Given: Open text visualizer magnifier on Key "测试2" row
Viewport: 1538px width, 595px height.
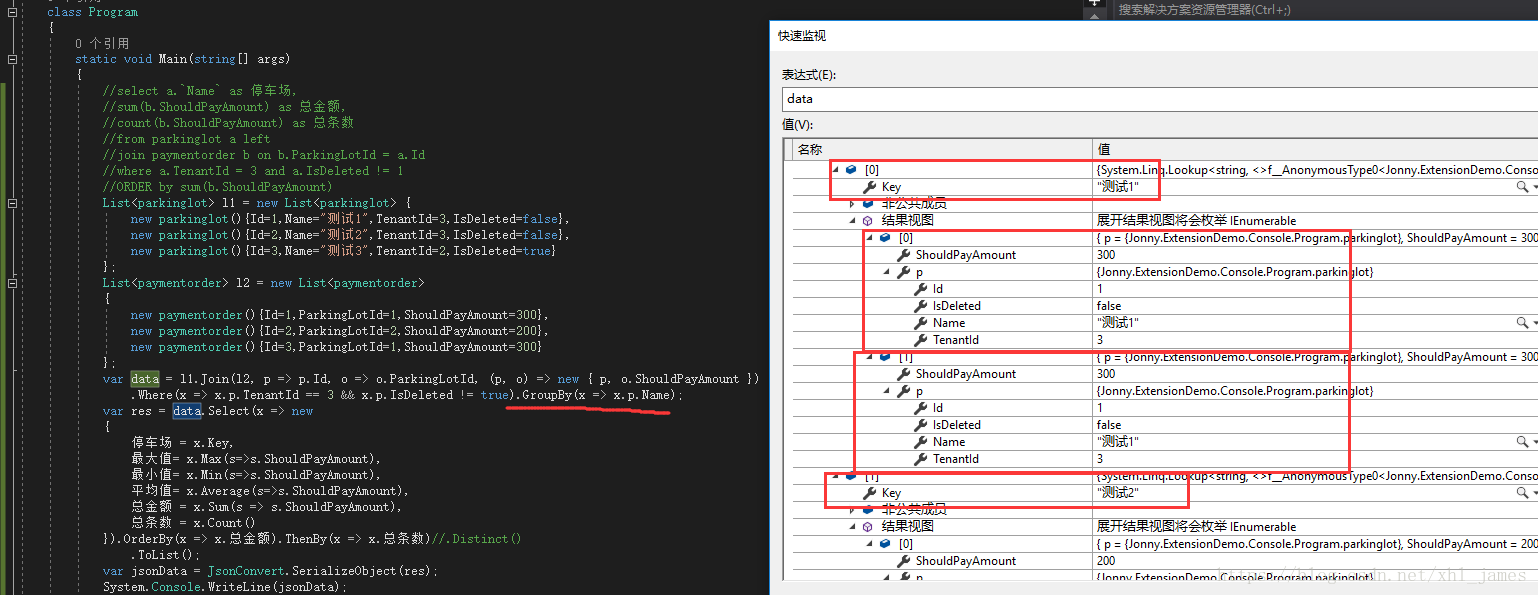Looking at the screenshot, I should [1522, 493].
